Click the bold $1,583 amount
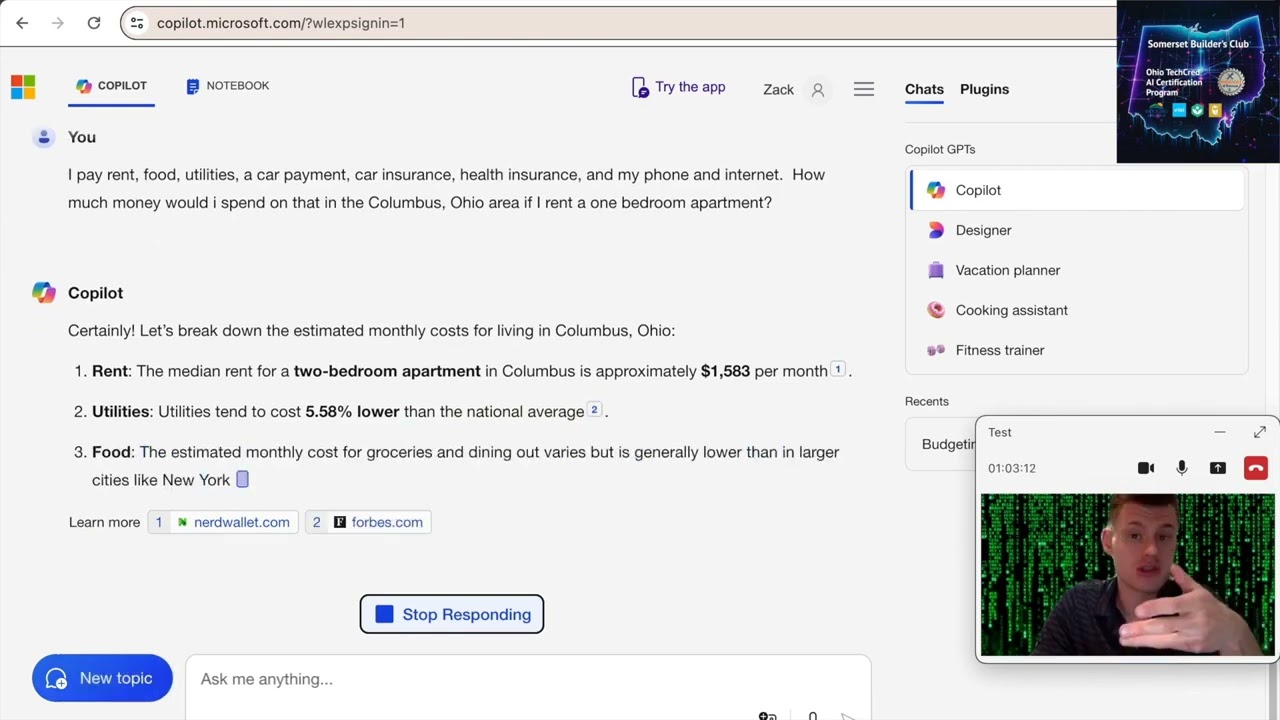The image size is (1280, 720). click(725, 371)
